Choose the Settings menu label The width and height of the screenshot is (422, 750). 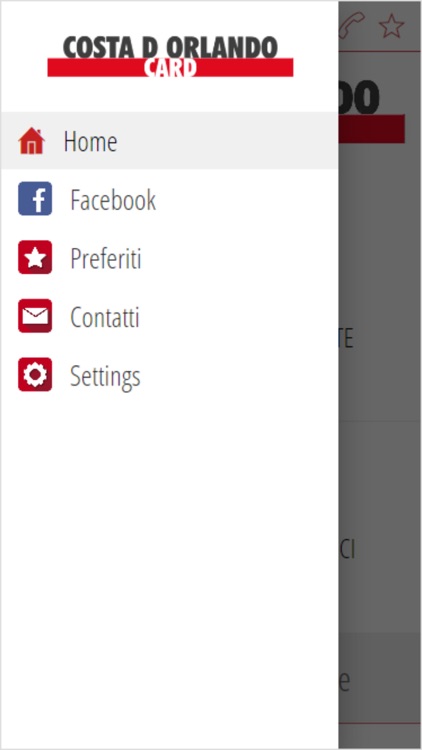105,376
